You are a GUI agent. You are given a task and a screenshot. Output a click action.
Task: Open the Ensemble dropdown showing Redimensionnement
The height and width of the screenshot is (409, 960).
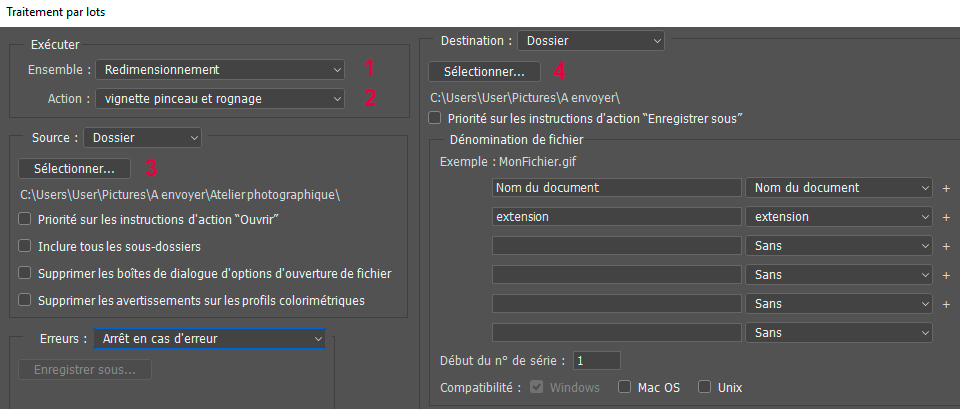[x=219, y=69]
